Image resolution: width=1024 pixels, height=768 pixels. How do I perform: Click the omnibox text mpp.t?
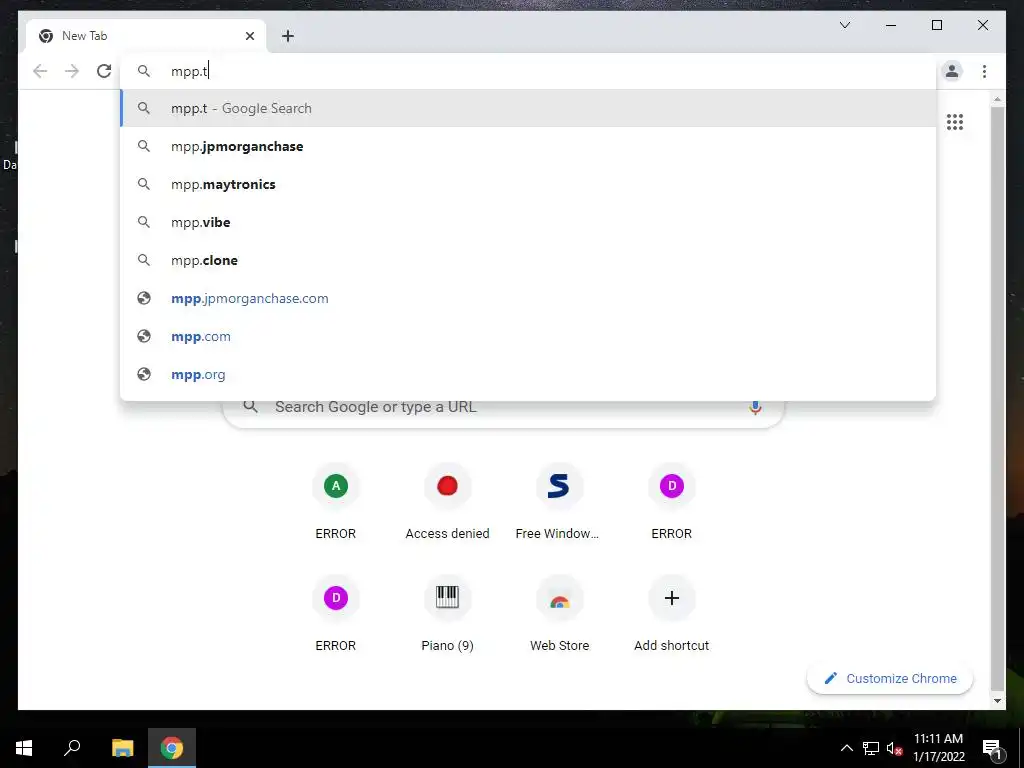[x=189, y=71]
